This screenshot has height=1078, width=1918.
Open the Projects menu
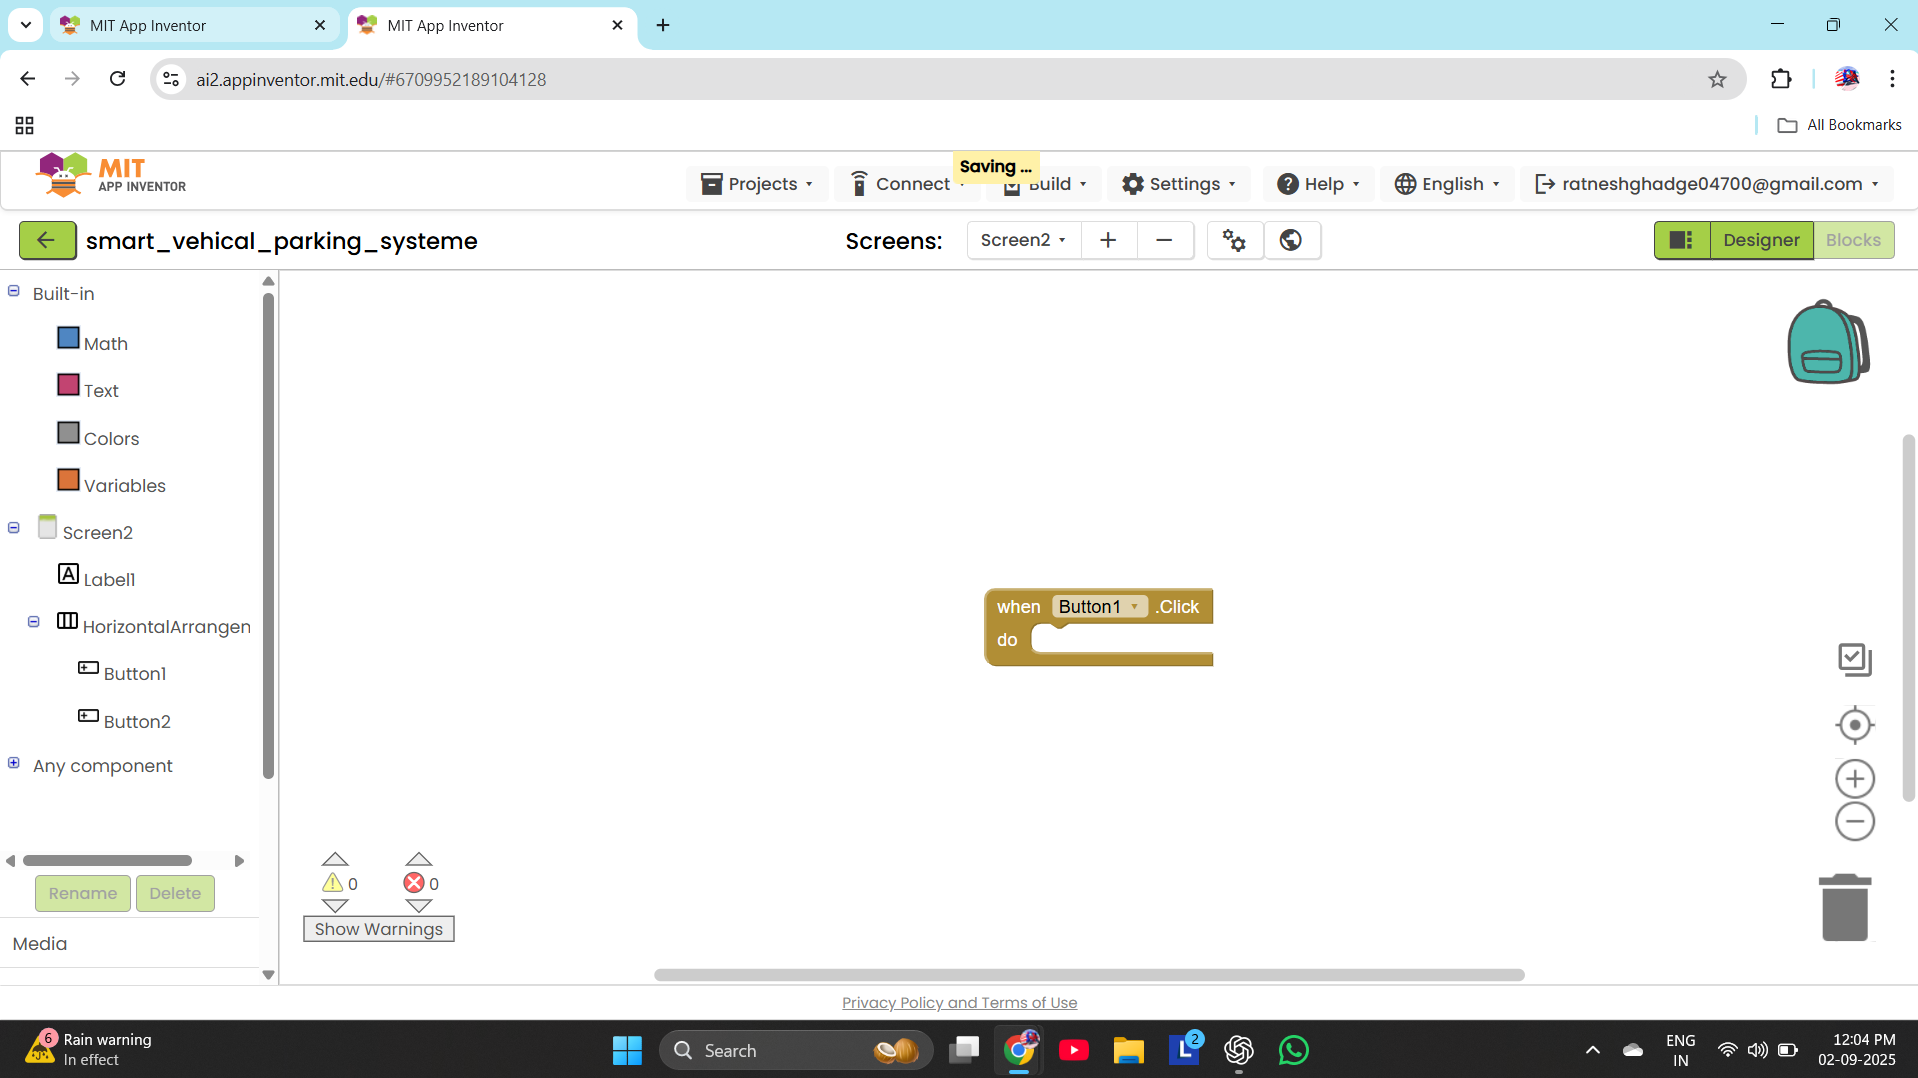click(x=757, y=184)
